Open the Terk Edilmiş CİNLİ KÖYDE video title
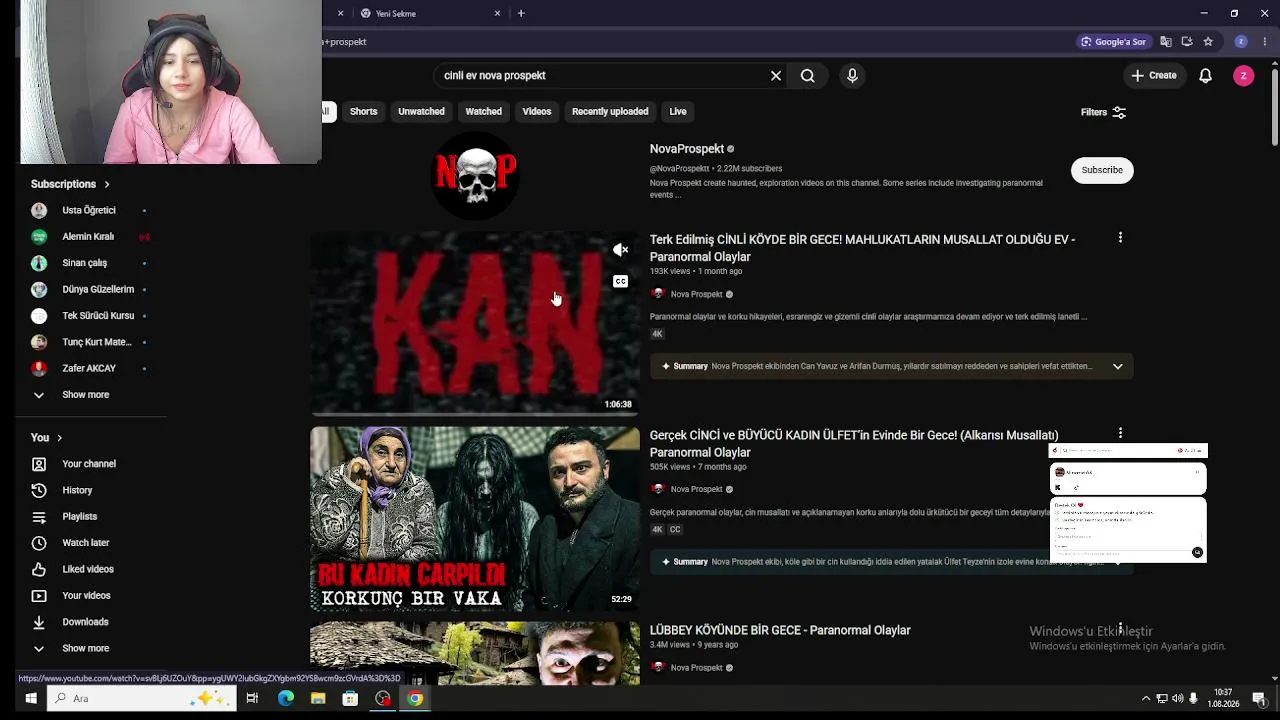 coord(862,248)
